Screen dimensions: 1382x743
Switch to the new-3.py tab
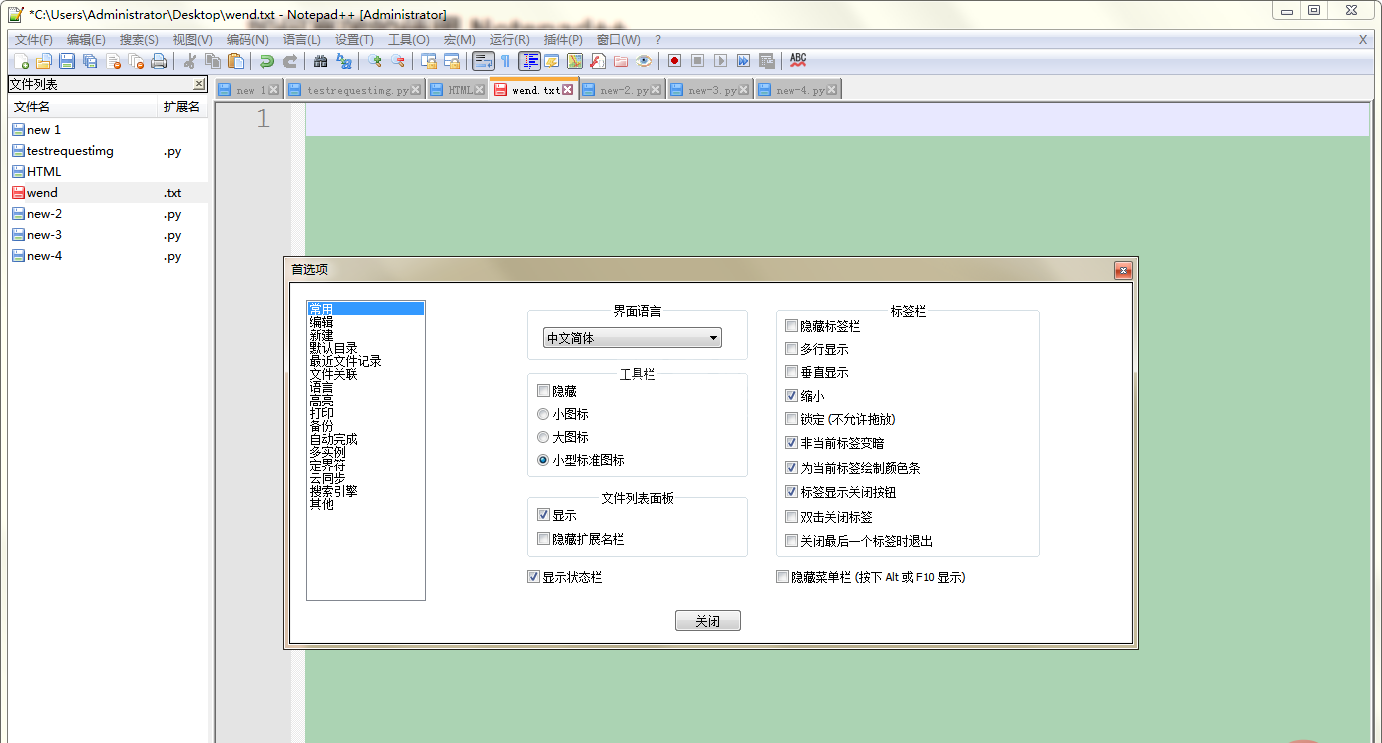tap(712, 90)
